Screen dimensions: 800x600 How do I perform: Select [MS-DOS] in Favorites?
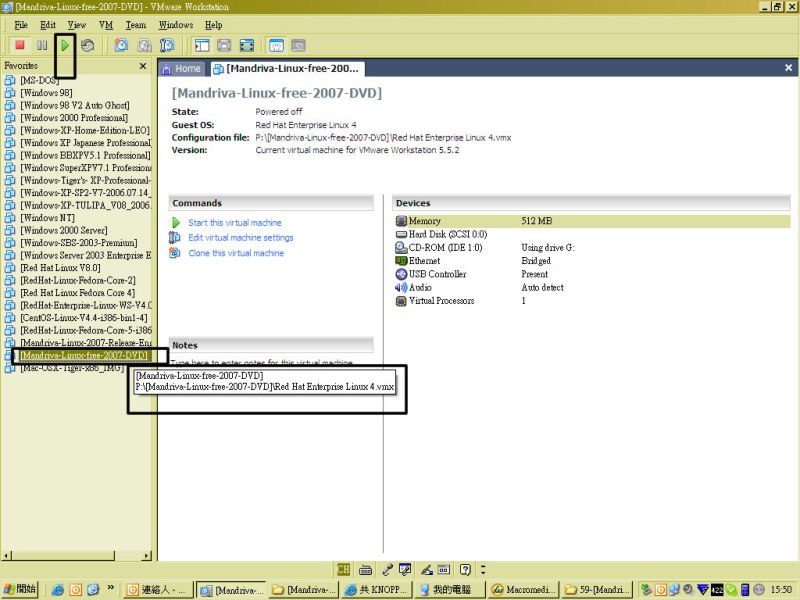click(39, 80)
